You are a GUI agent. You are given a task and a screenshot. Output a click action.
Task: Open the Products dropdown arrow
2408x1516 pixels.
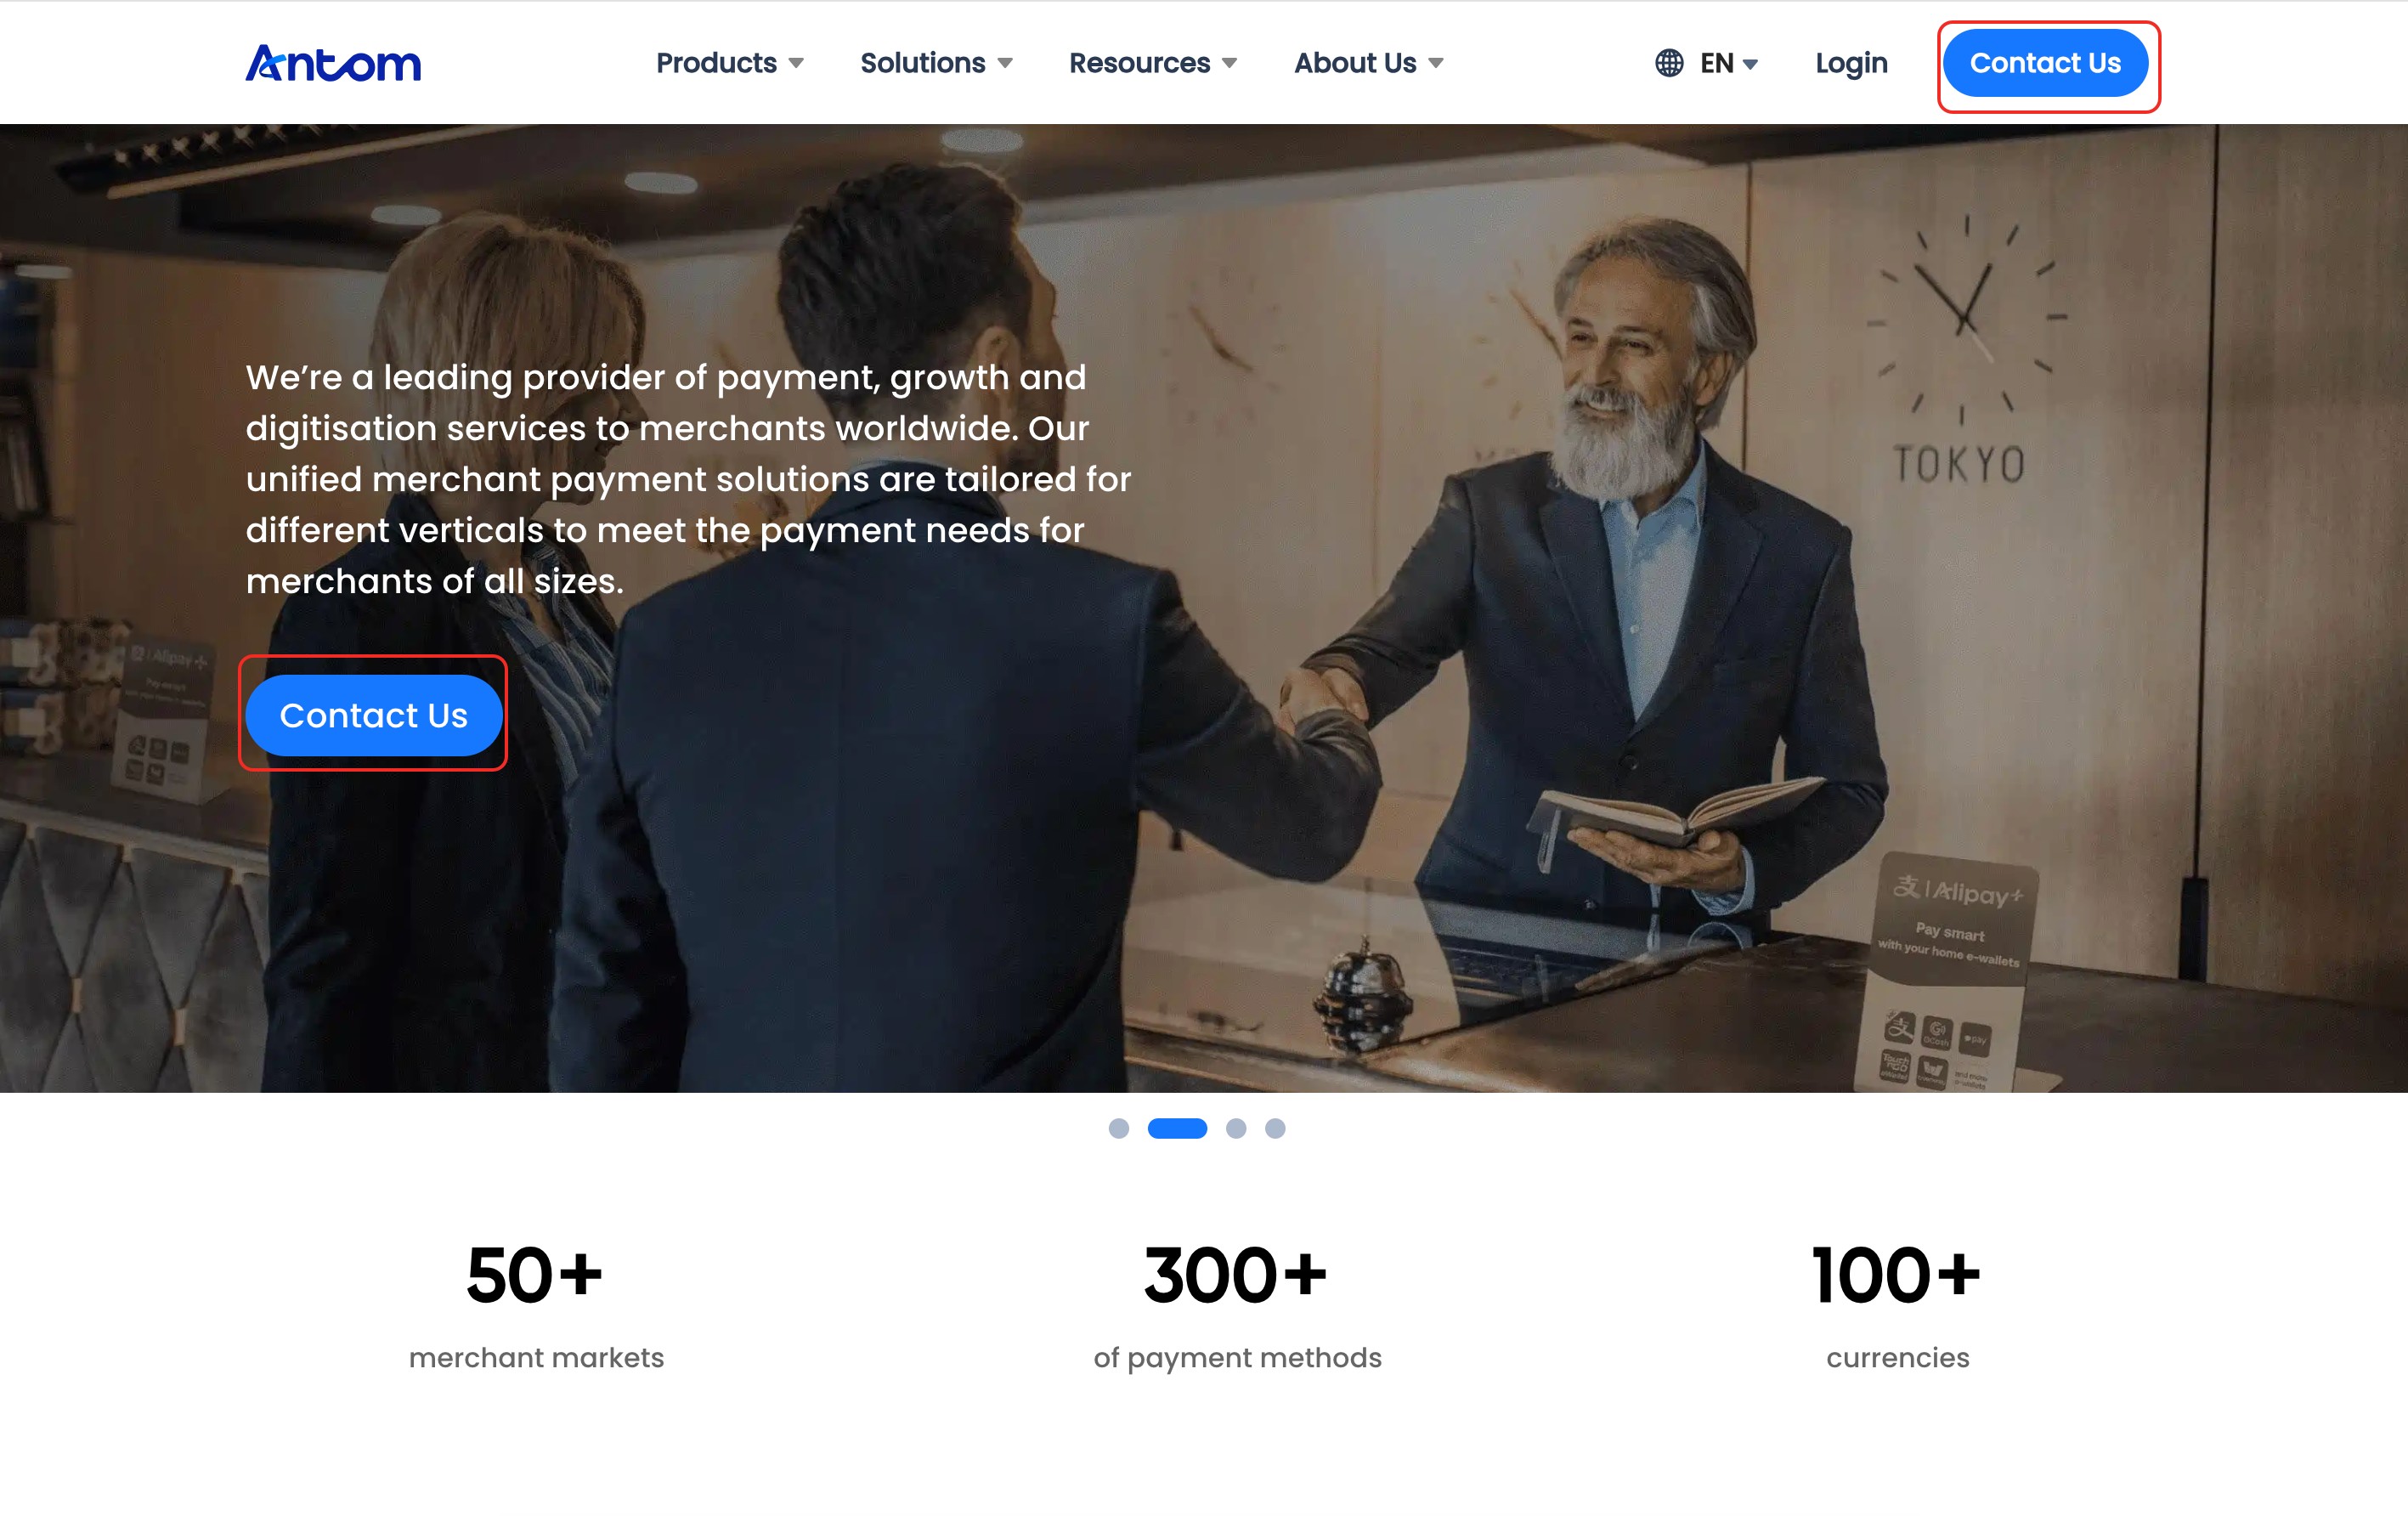796,63
